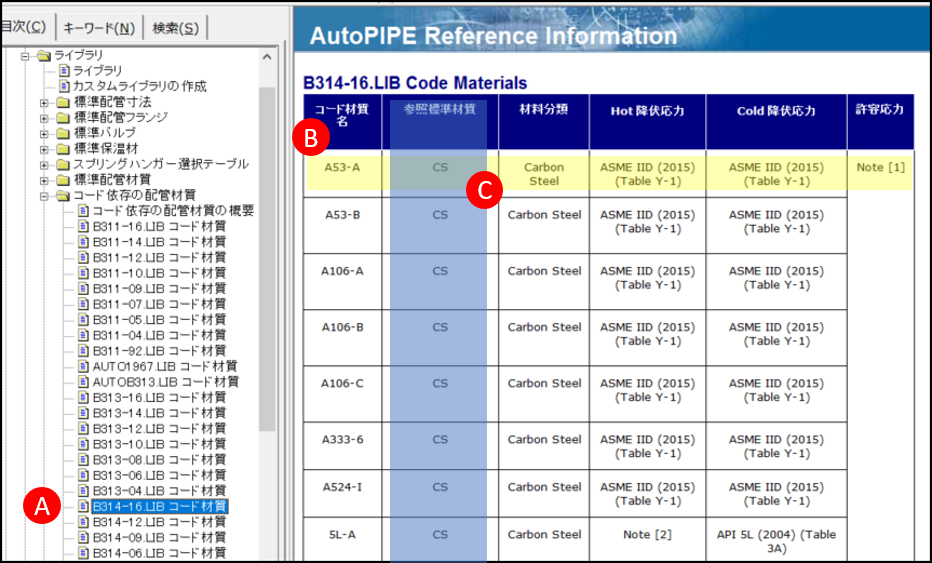The height and width of the screenshot is (563, 932).
Task: Switch to the キーワード(N) tab
Action: tap(99, 27)
